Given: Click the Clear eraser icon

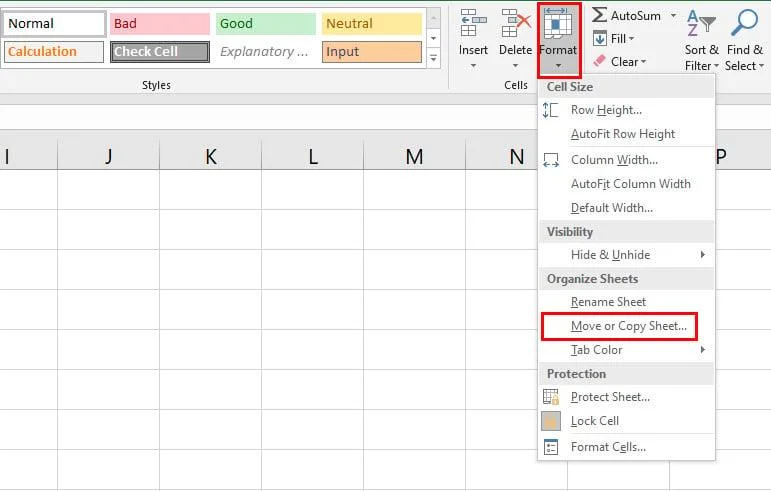Looking at the screenshot, I should (x=599, y=61).
